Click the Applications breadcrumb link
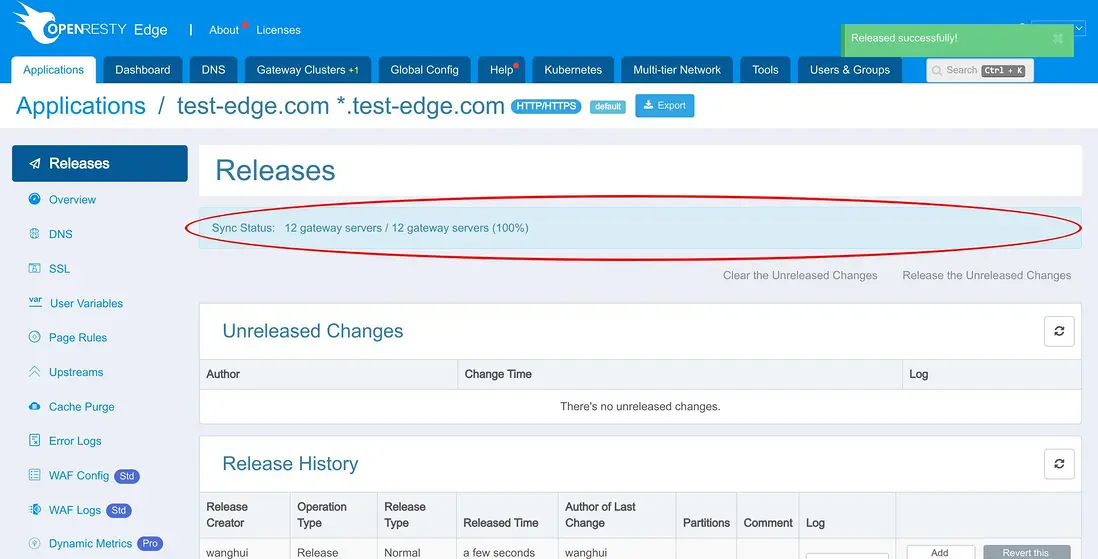This screenshot has width=1098, height=559. pos(81,106)
